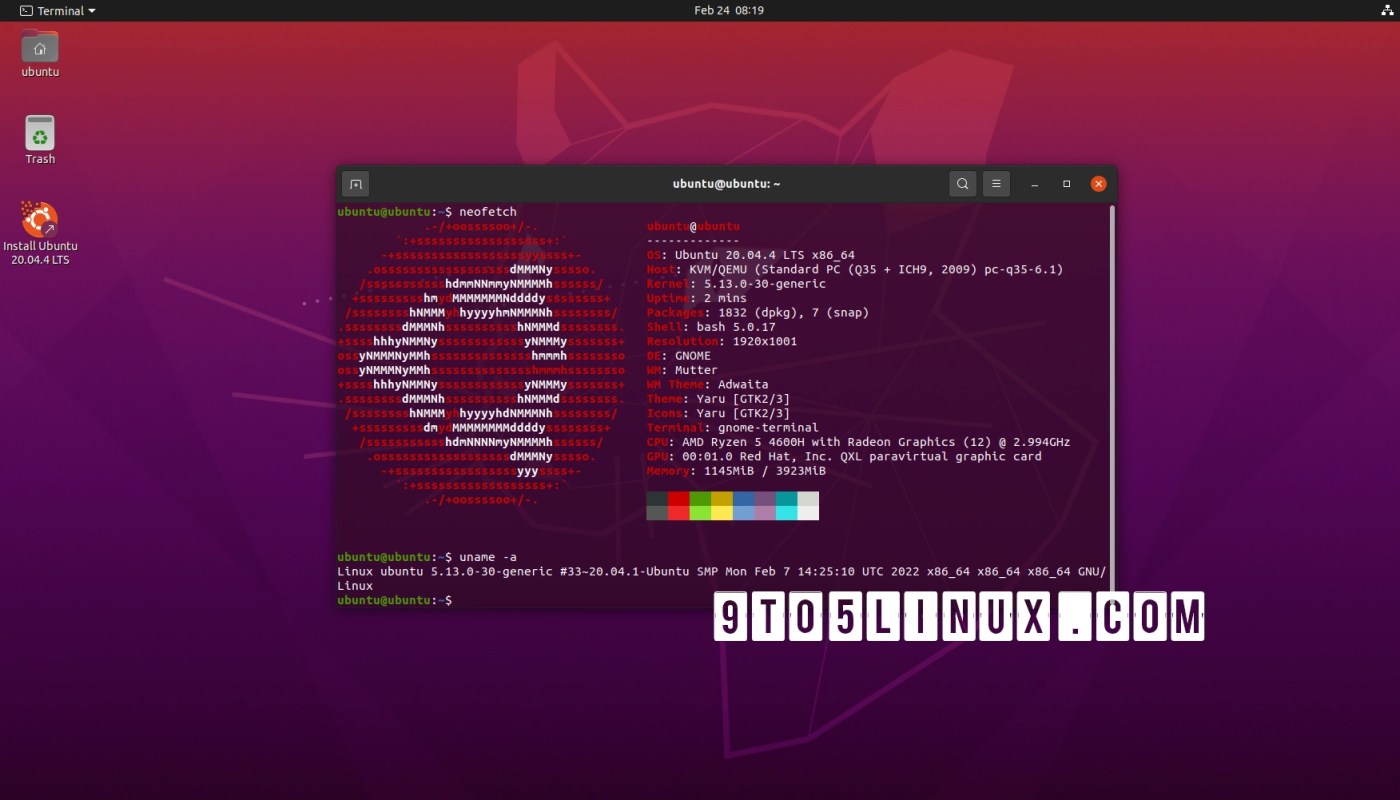The height and width of the screenshot is (800, 1400).
Task: Open the clock showing Feb 24 08:19
Action: click(729, 10)
